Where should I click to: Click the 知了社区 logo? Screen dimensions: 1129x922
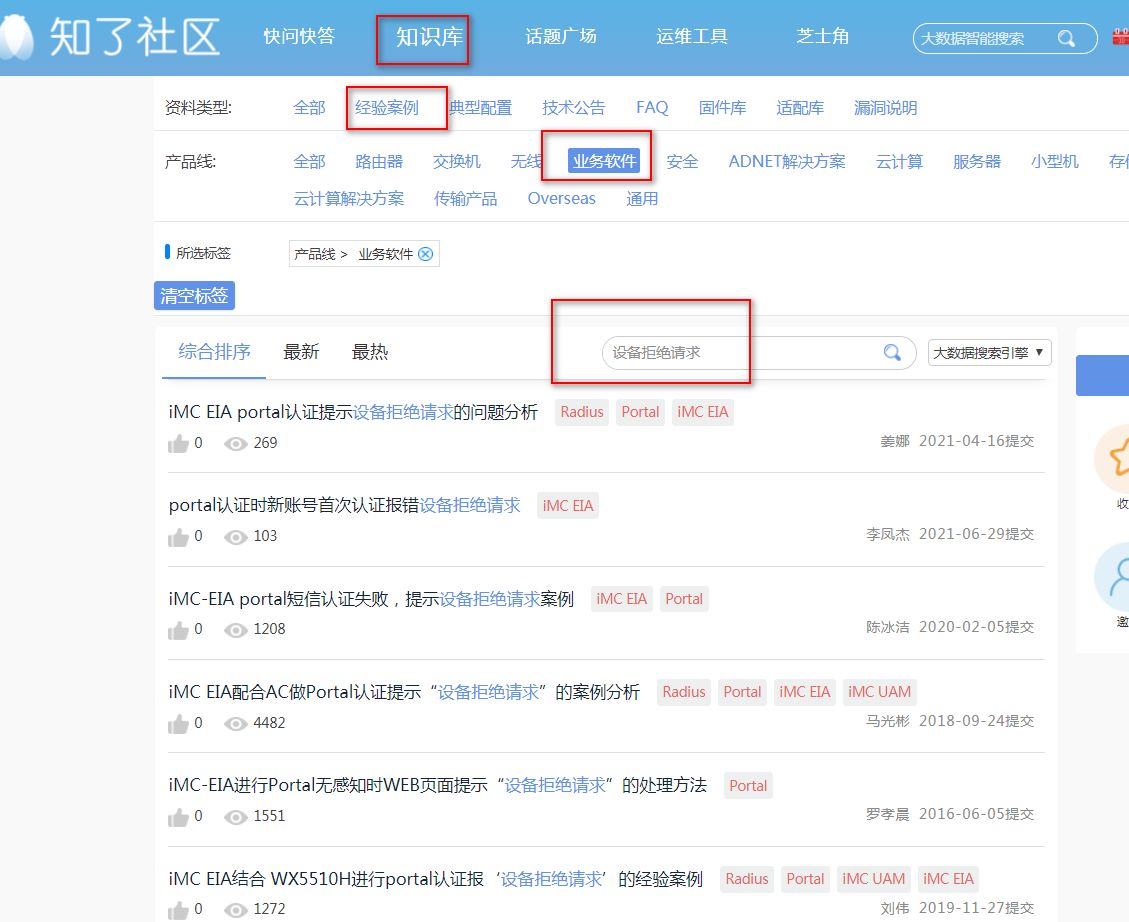tap(109, 37)
